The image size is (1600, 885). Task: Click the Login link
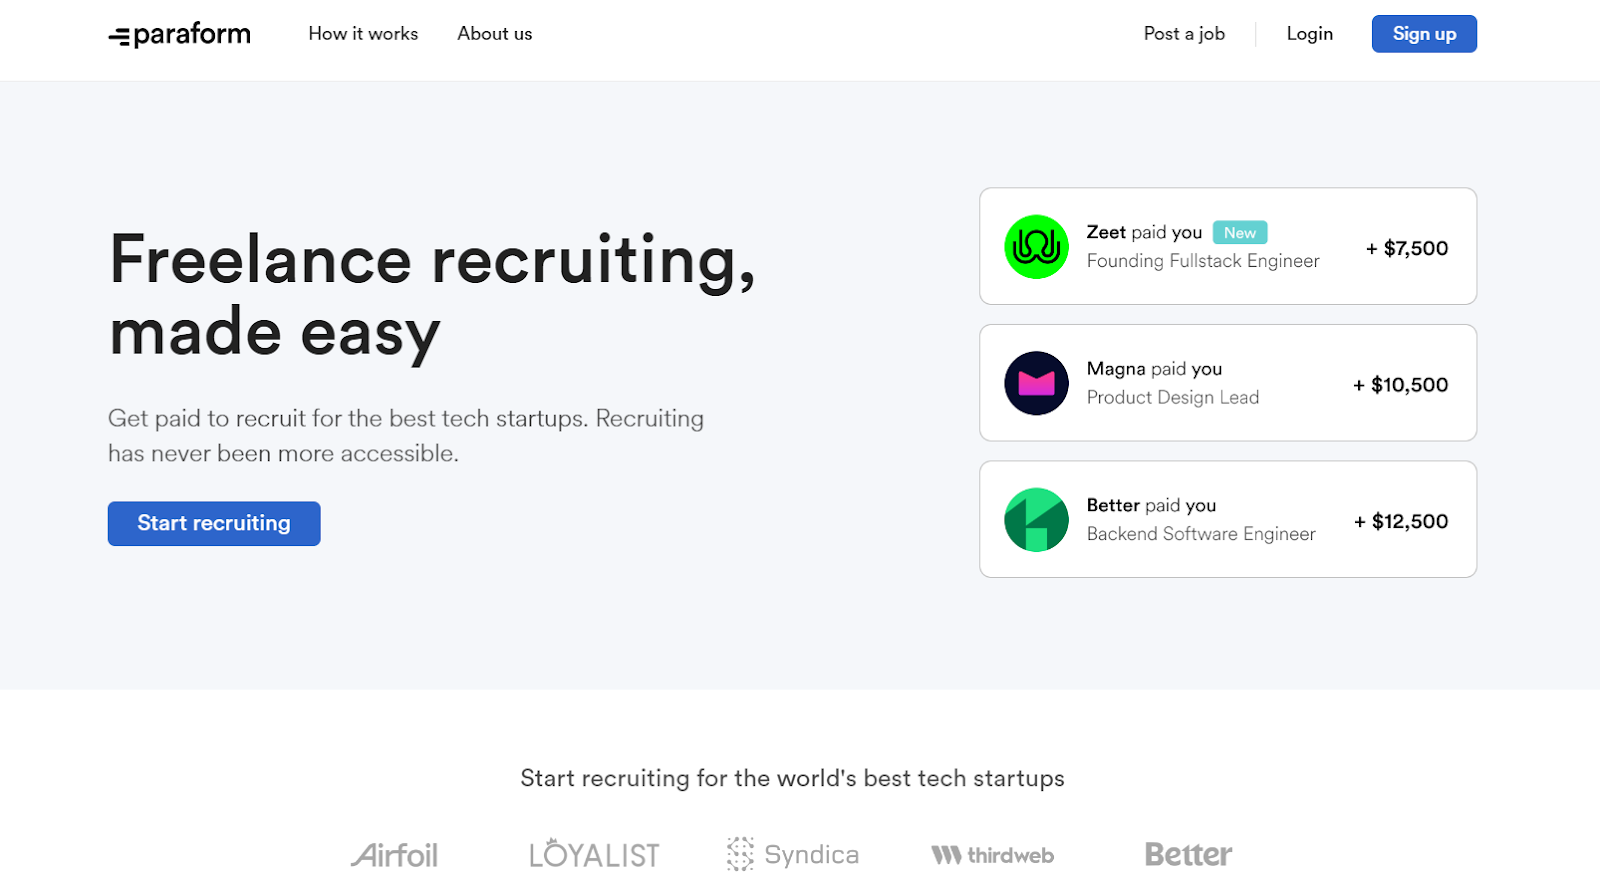[x=1309, y=33]
